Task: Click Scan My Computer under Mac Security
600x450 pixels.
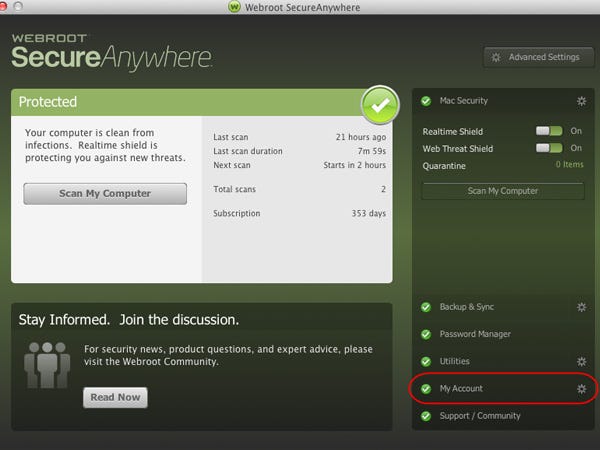Action: pos(503,191)
